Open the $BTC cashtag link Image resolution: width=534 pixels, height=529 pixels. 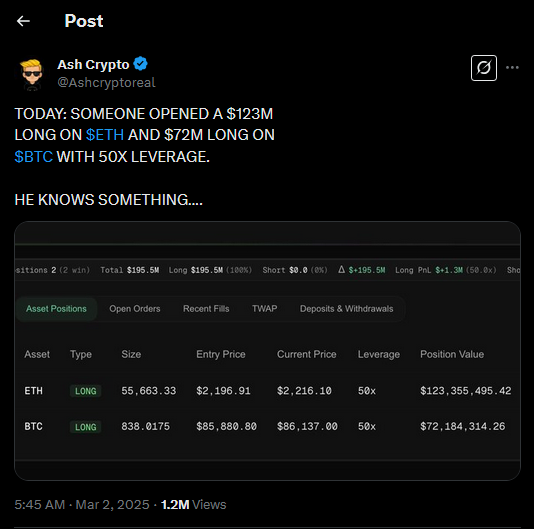[x=34, y=157]
